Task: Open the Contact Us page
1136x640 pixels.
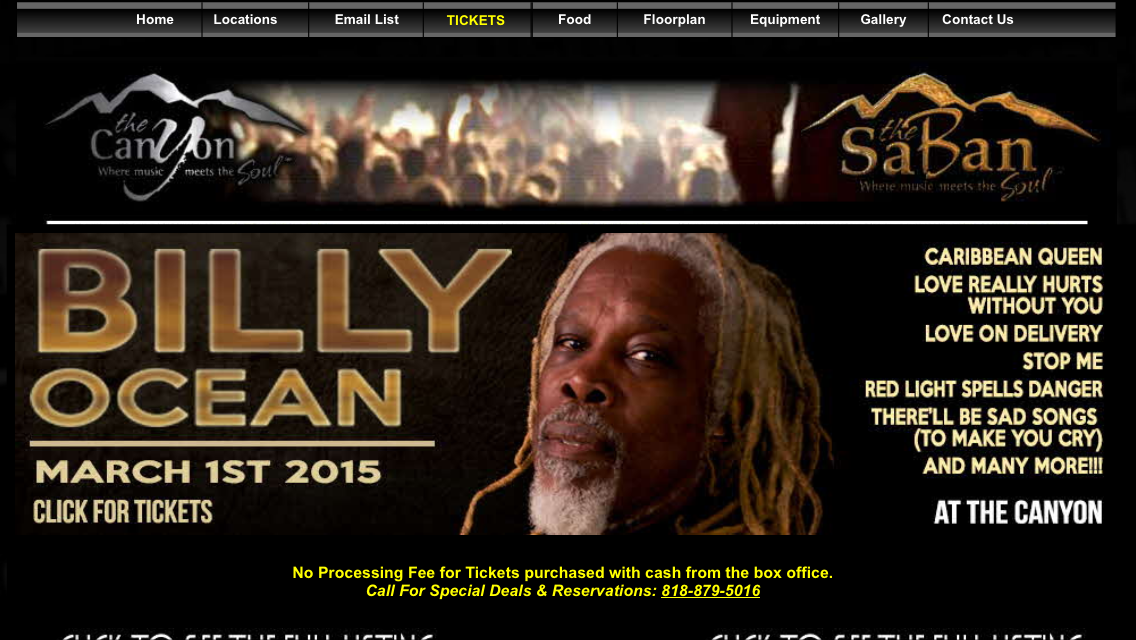Action: [x=977, y=20]
